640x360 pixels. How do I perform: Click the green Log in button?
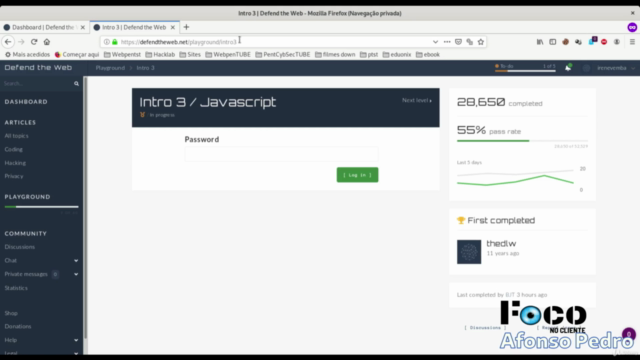pos(357,175)
